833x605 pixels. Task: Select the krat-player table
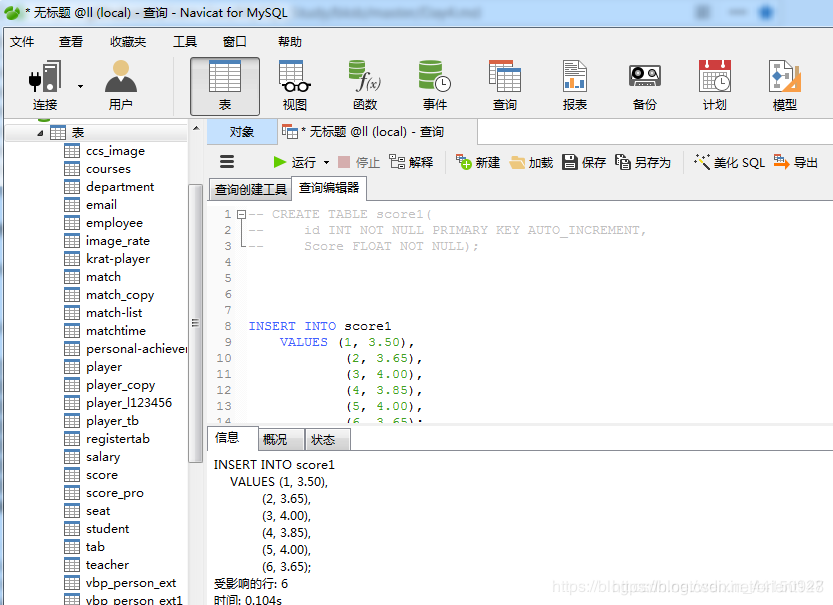point(118,259)
